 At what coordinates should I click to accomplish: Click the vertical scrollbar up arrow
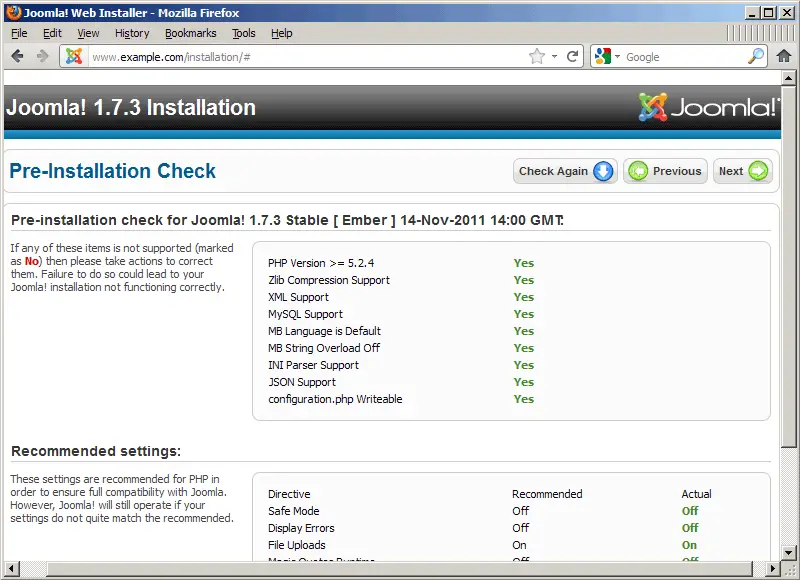788,78
